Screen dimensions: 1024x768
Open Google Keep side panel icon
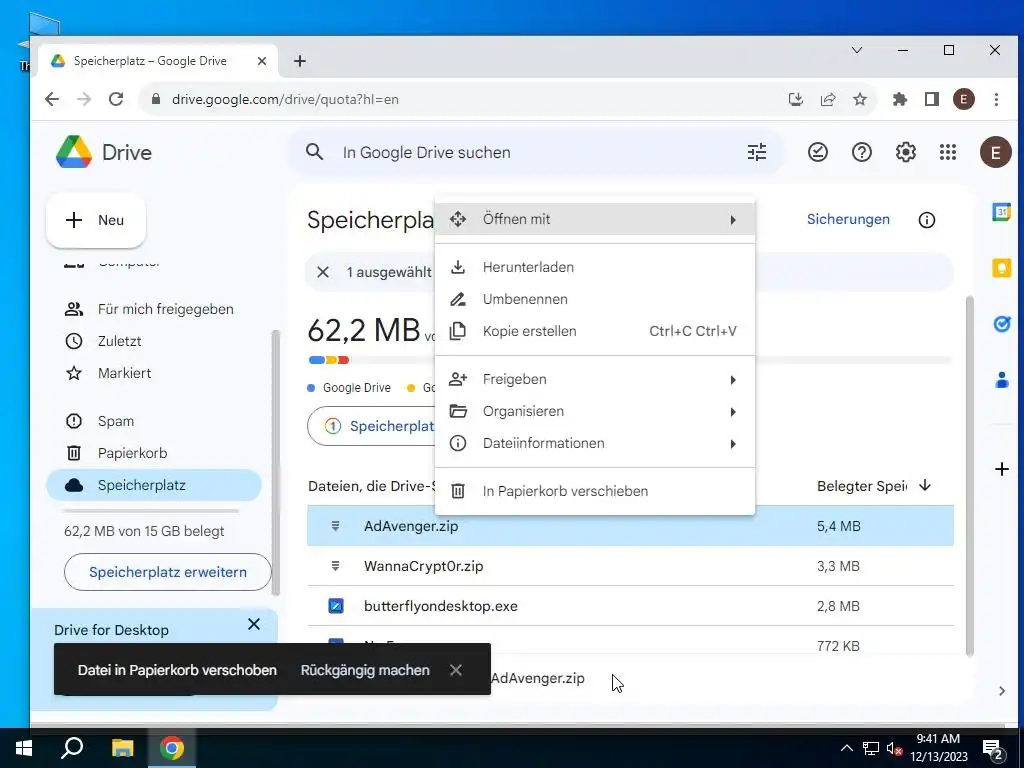click(x=1001, y=268)
